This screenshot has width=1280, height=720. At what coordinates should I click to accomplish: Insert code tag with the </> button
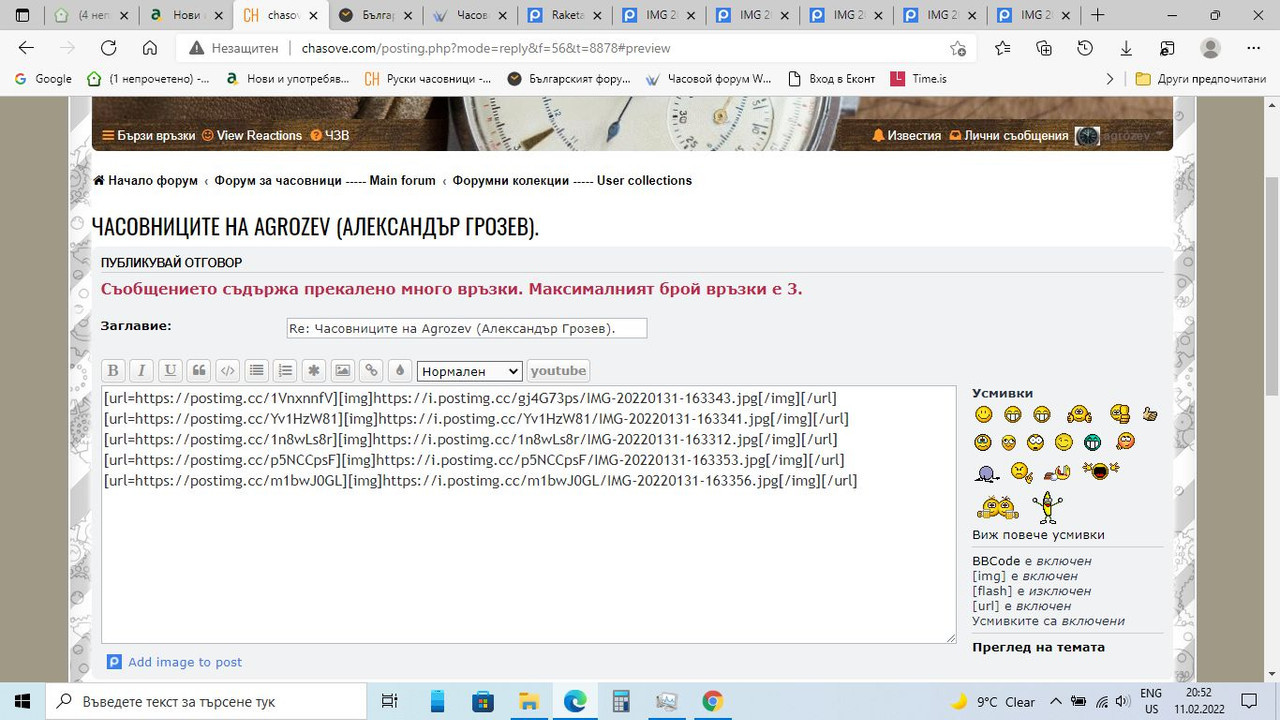pos(228,371)
